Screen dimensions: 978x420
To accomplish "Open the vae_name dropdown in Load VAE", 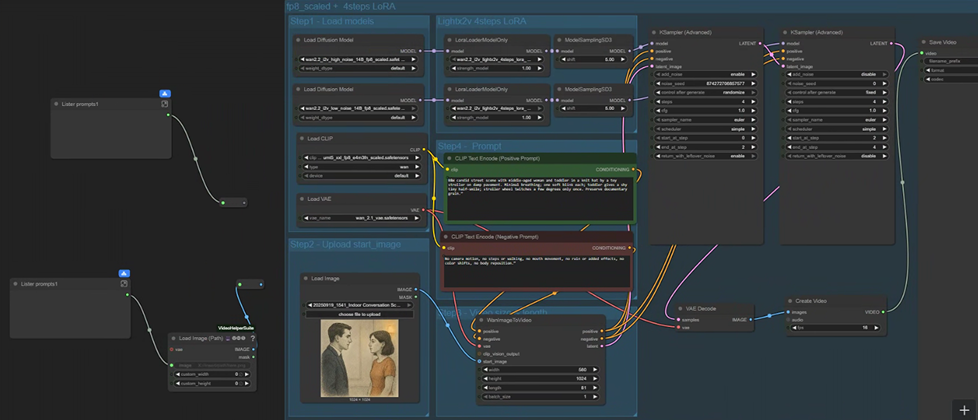I will (359, 217).
